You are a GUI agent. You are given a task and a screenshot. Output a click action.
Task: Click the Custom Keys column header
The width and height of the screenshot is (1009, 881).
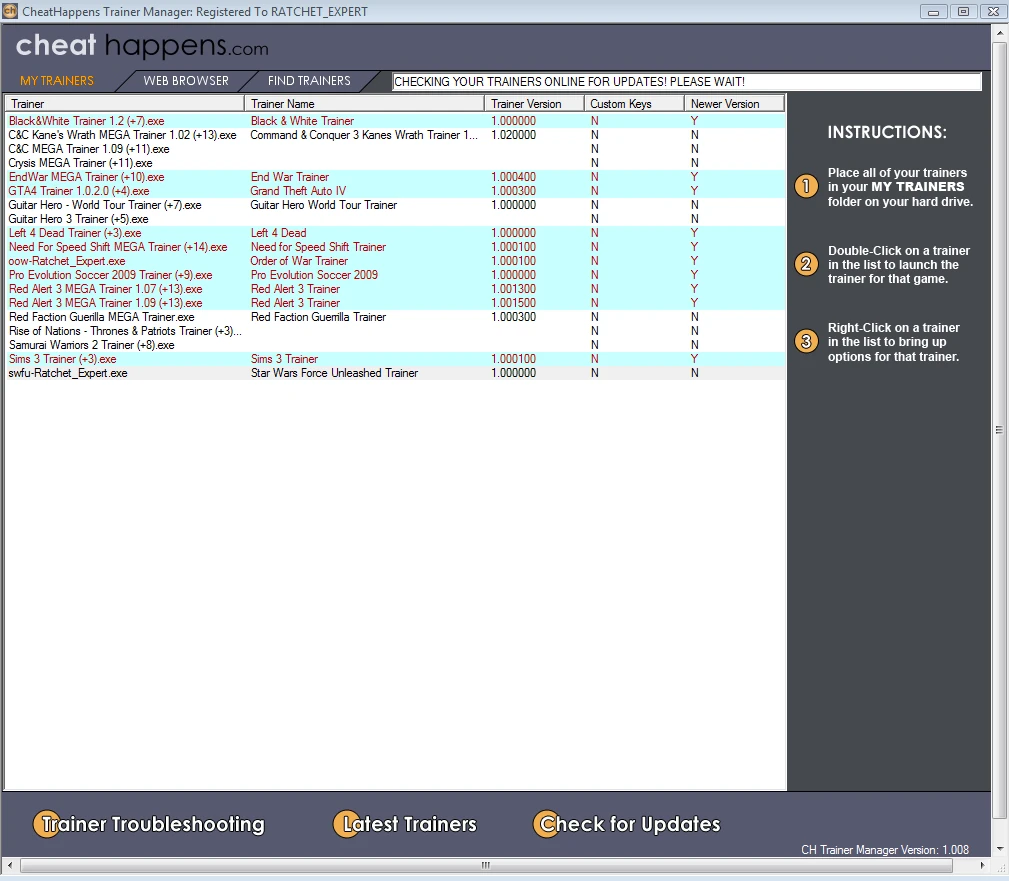634,104
